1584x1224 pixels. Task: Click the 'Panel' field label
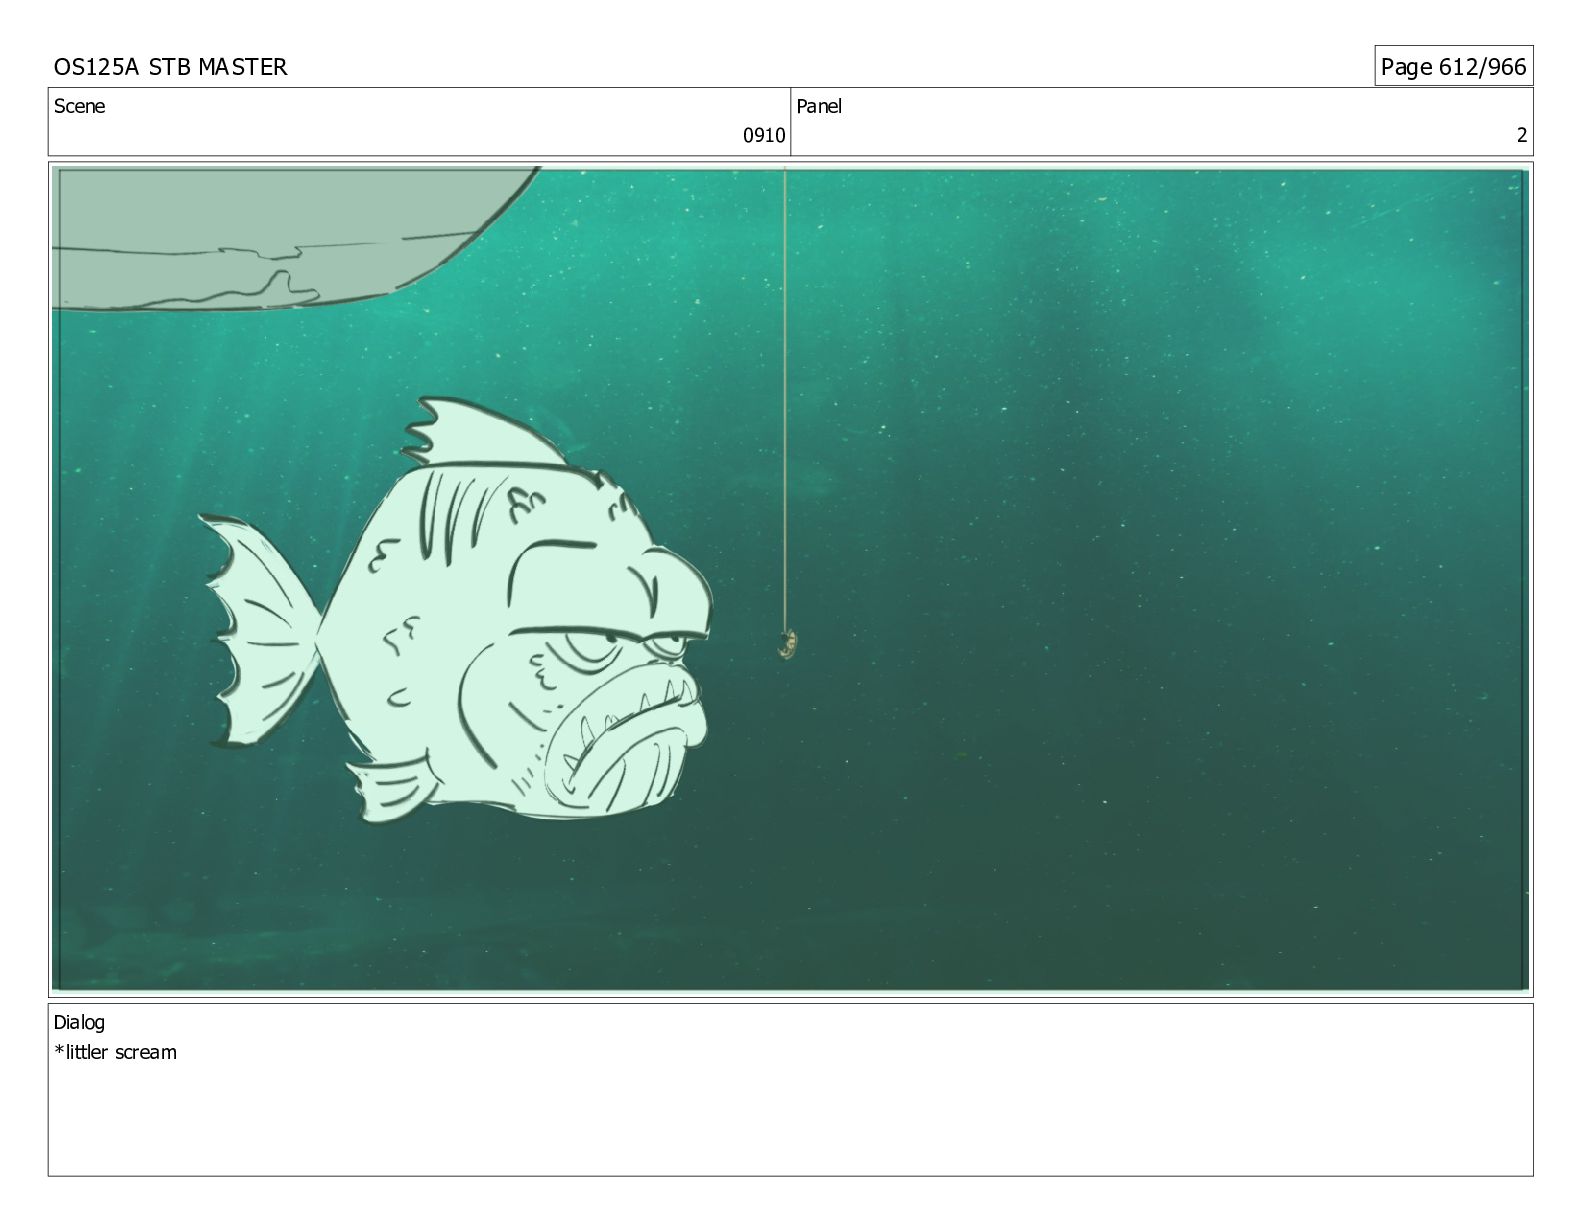(819, 106)
